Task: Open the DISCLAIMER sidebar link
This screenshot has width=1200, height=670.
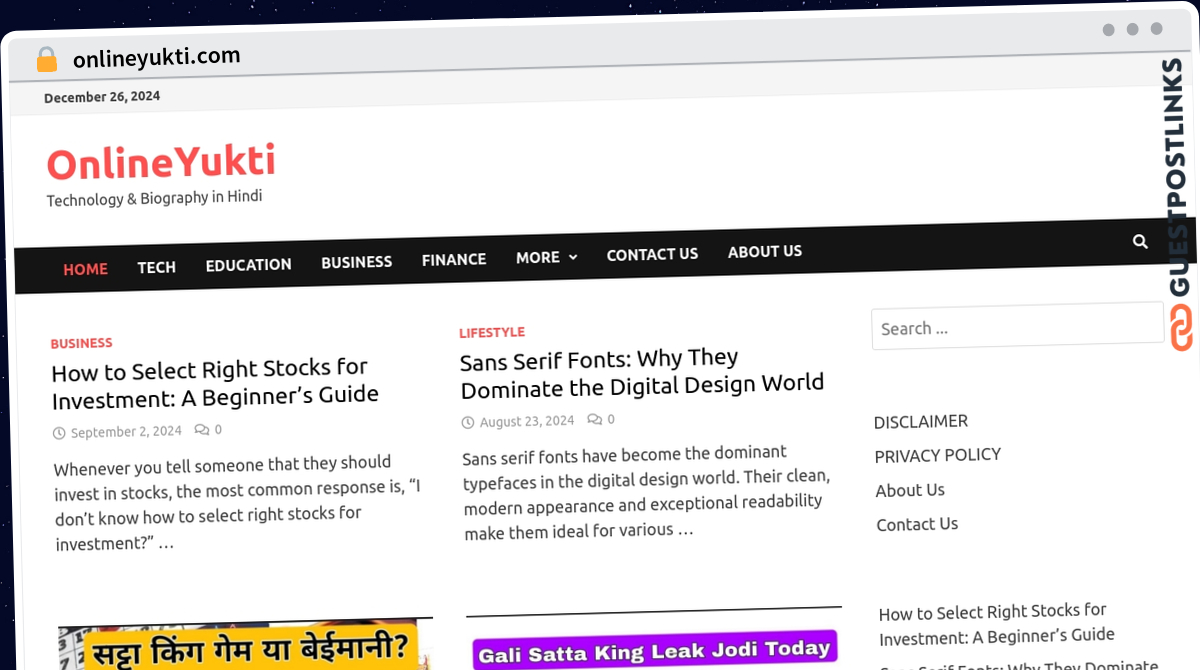Action: click(921, 421)
